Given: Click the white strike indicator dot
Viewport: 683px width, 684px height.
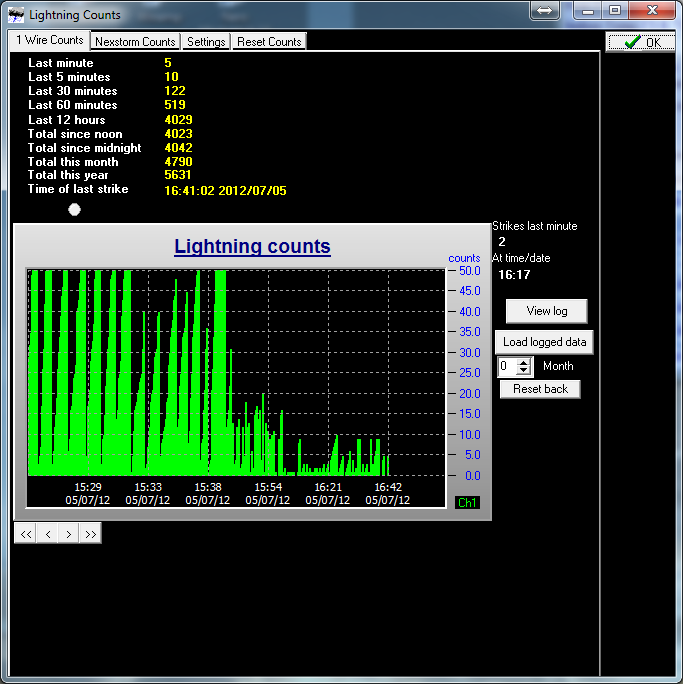Looking at the screenshot, I should click(74, 209).
